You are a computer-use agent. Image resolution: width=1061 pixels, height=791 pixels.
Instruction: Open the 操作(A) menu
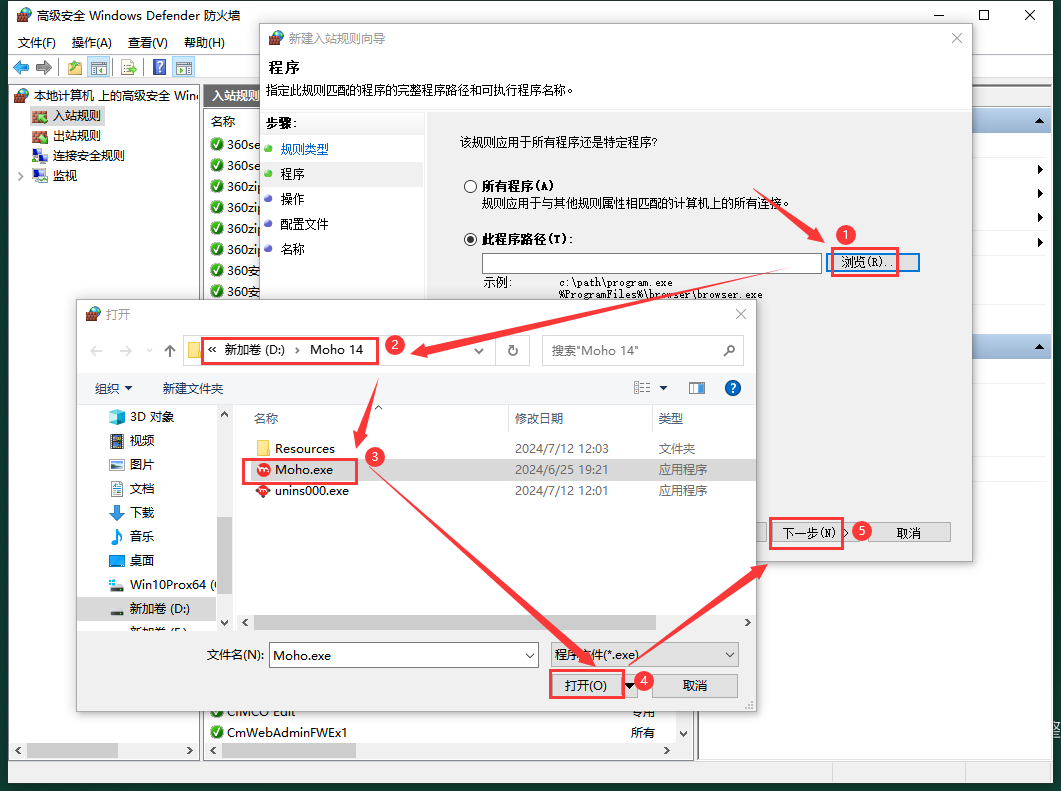(x=91, y=43)
